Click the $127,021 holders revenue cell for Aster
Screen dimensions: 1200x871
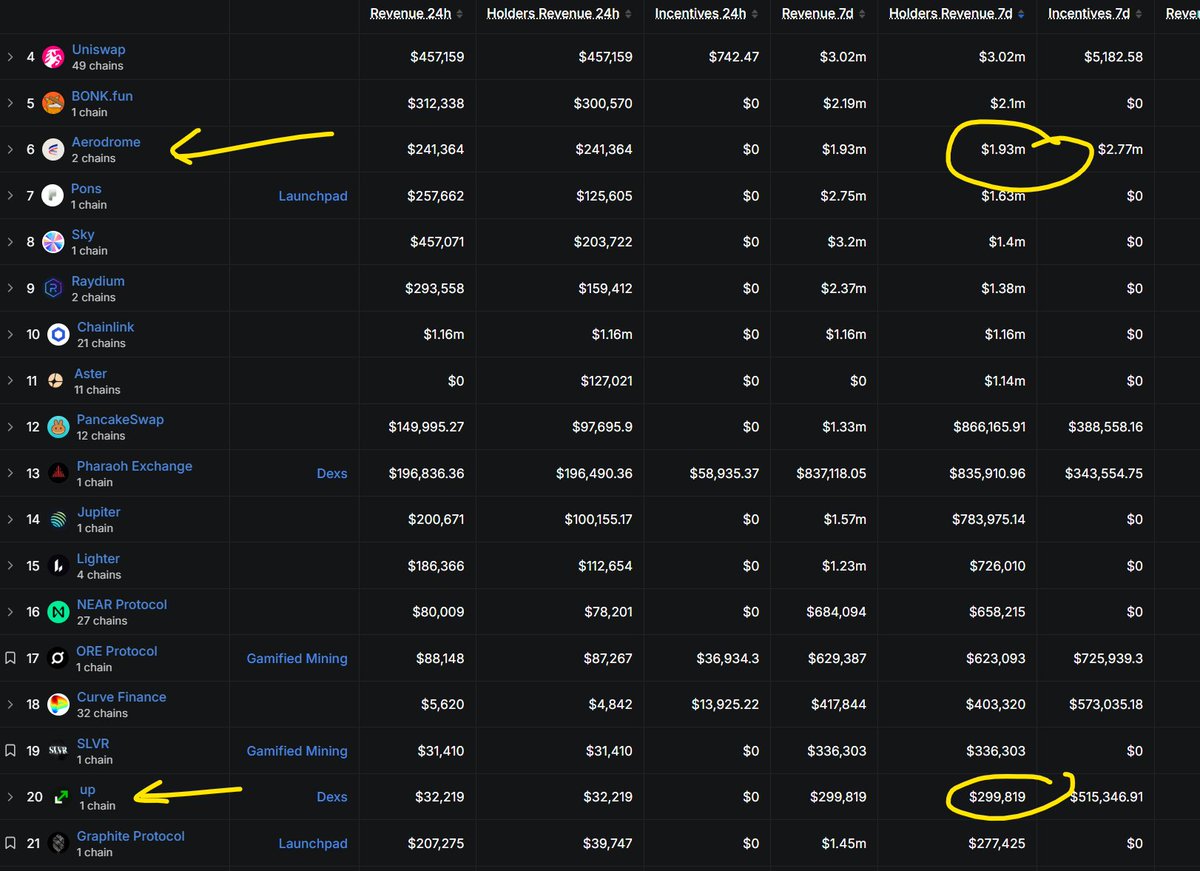pyautogui.click(x=604, y=381)
